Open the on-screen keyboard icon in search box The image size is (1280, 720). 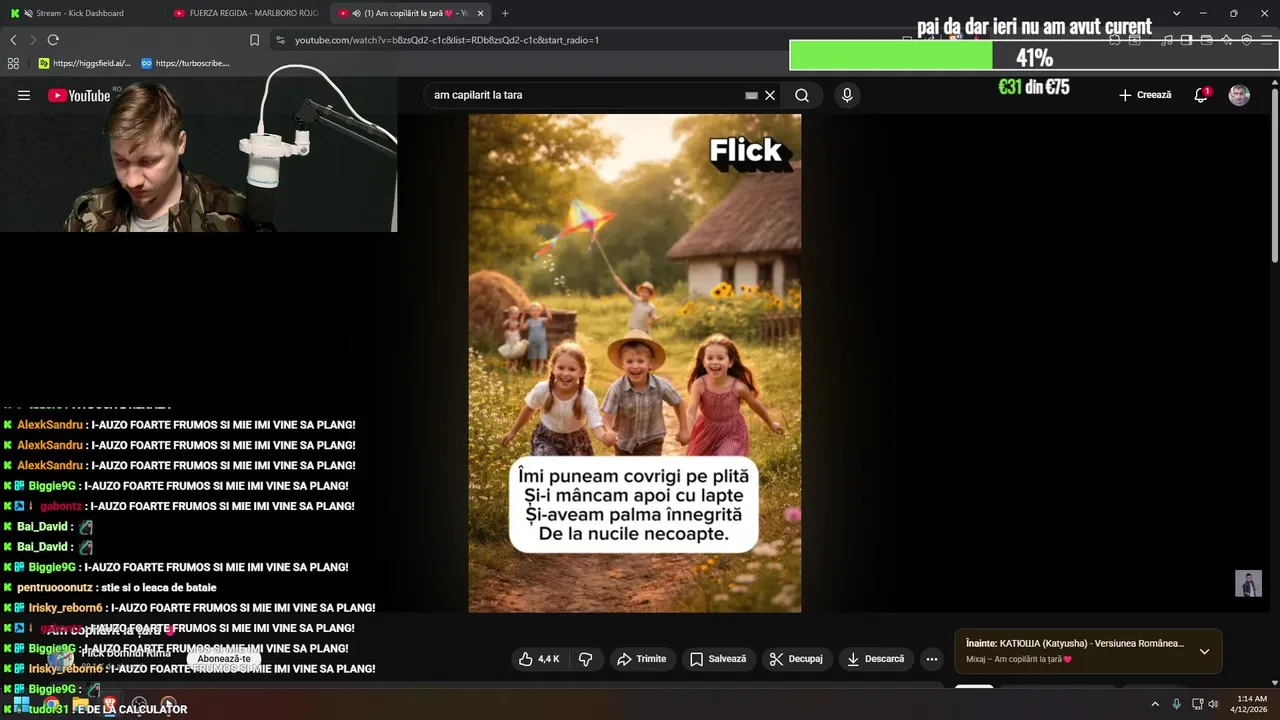(x=751, y=95)
